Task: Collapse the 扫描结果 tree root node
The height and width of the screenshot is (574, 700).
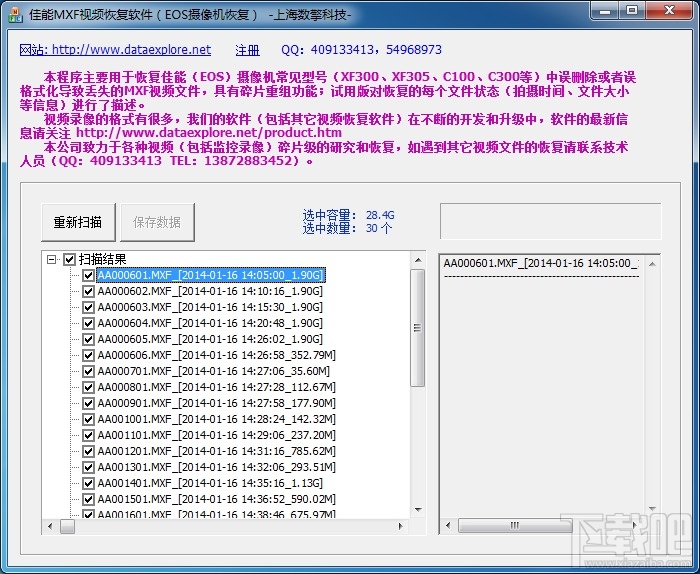Action: [x=52, y=259]
